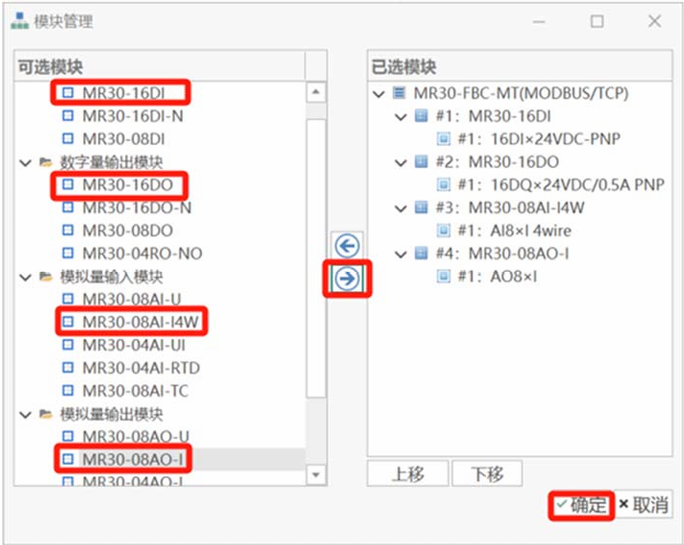Click the 模拟量输入模块 folder icon

(46, 276)
